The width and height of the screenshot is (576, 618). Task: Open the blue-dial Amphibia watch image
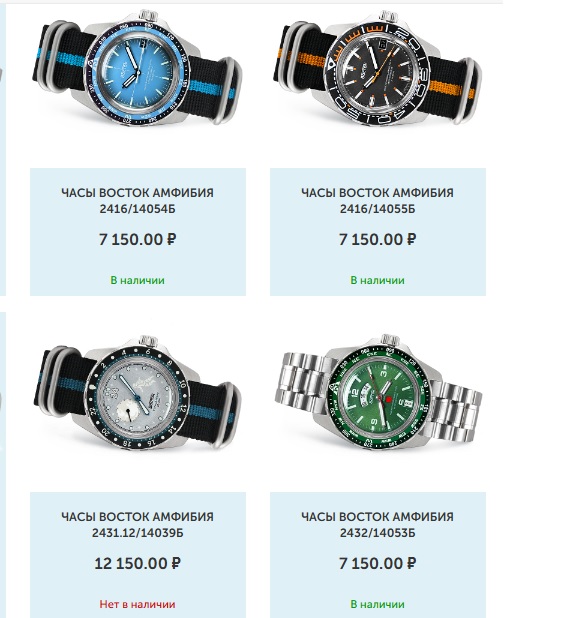(137, 68)
